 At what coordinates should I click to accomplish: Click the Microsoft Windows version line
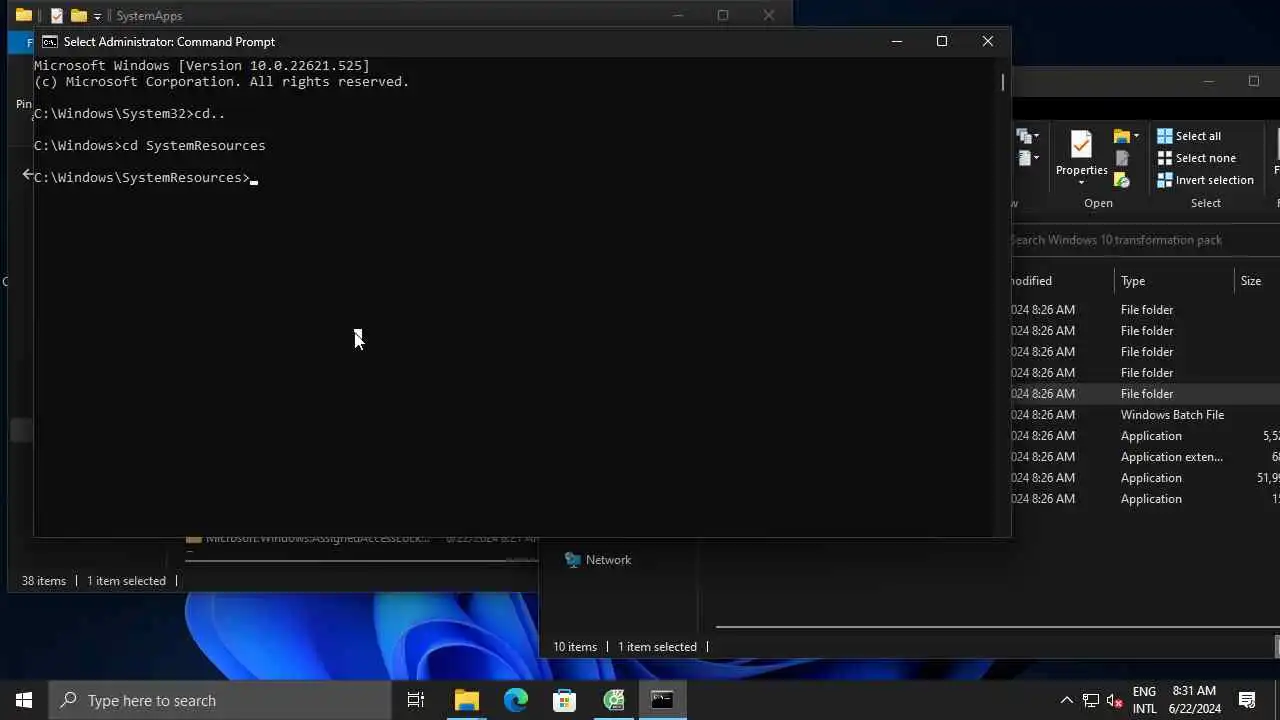(202, 66)
